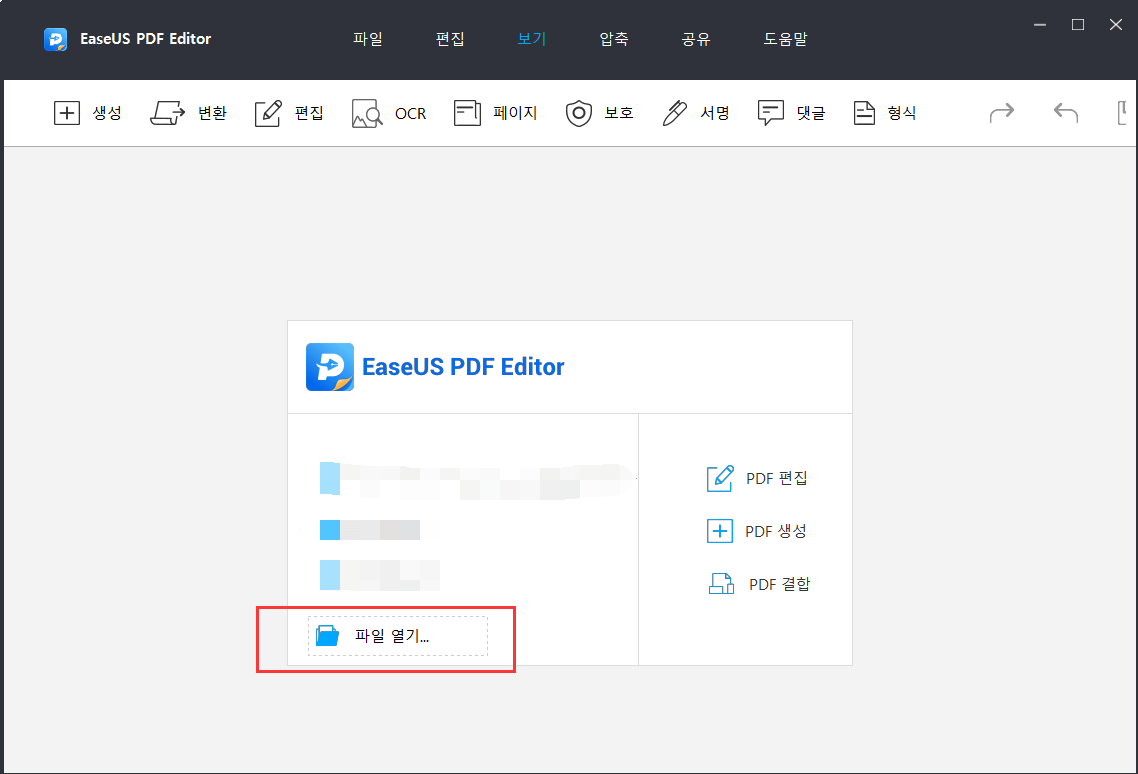Image resolution: width=1138 pixels, height=774 pixels.
Task: Click the blue folder icon beside 파일 열기
Action: (328, 635)
